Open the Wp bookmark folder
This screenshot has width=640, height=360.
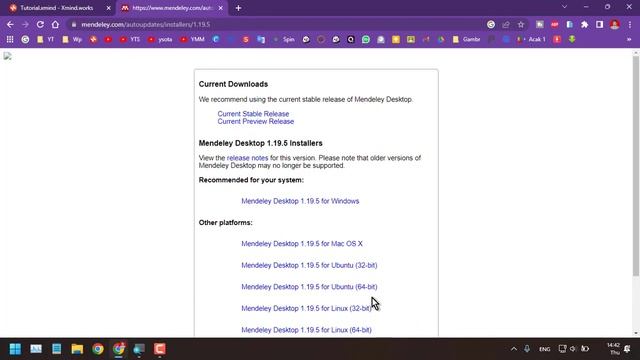coord(72,40)
